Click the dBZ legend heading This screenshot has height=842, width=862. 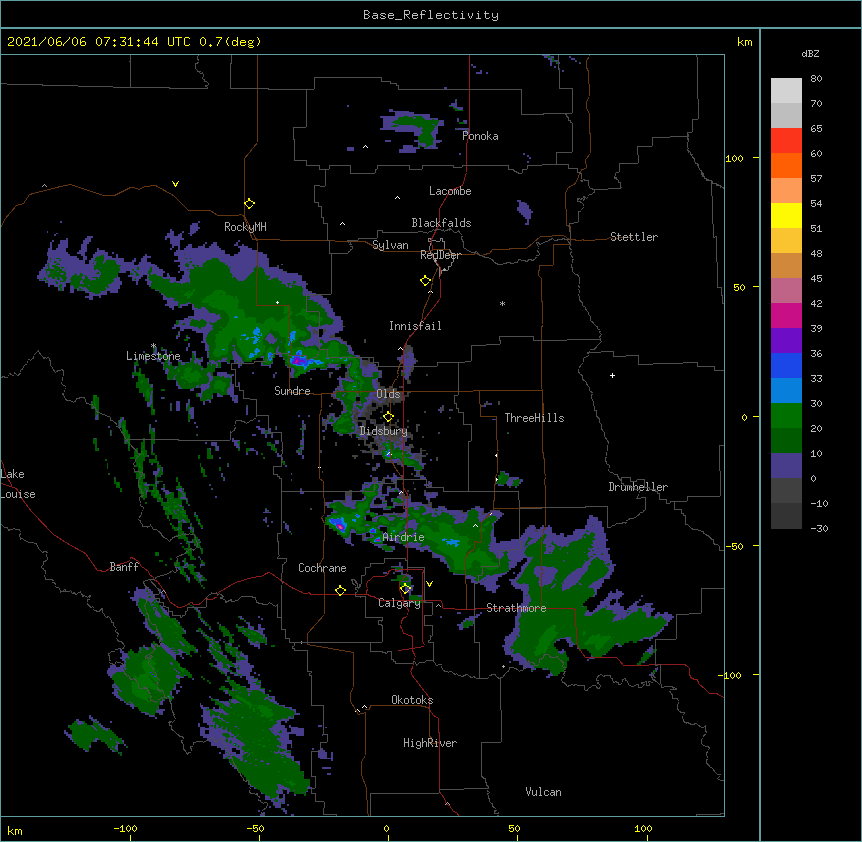tap(810, 54)
